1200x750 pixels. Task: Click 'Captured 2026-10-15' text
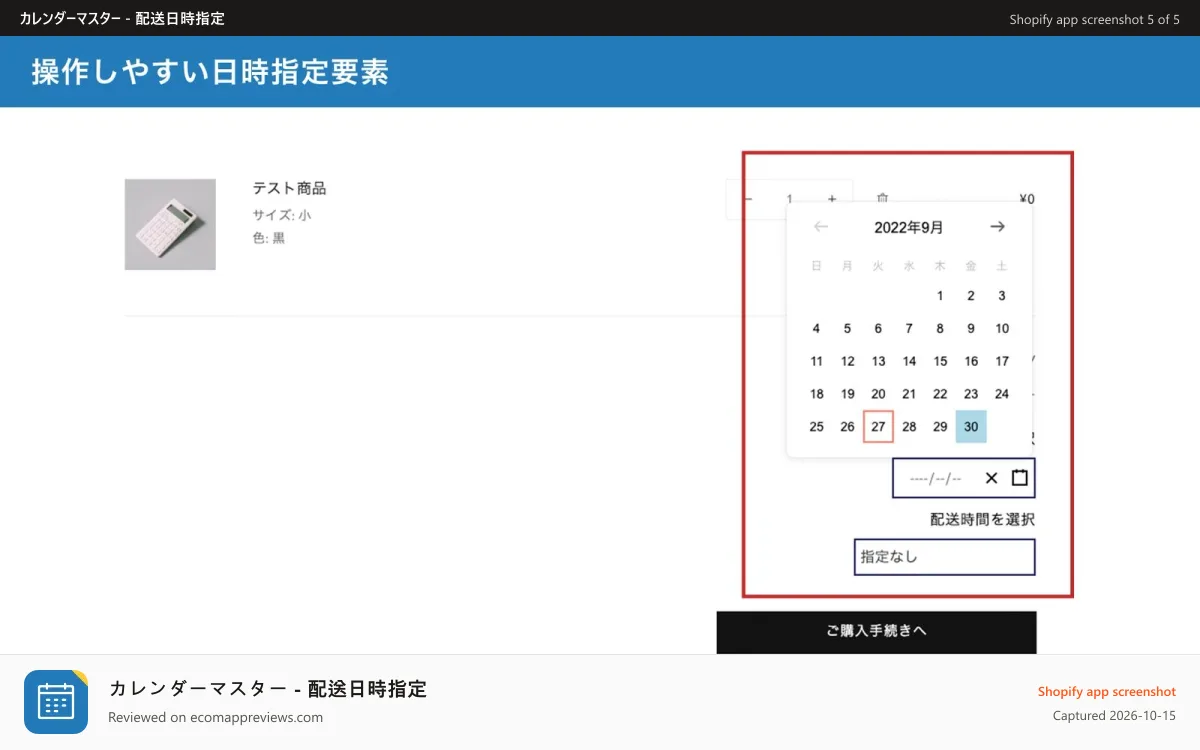[x=1114, y=716]
